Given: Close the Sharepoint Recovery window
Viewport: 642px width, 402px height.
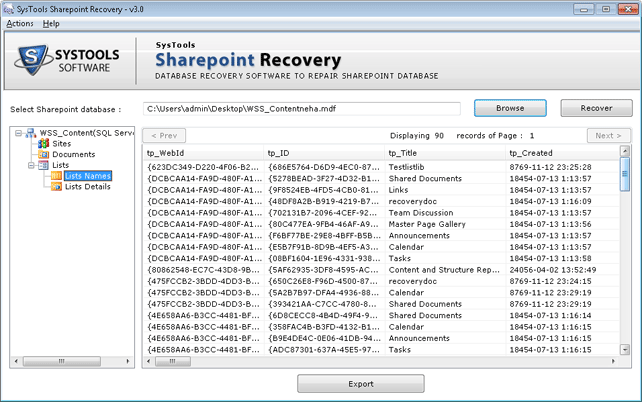Looking at the screenshot, I should (628, 9).
